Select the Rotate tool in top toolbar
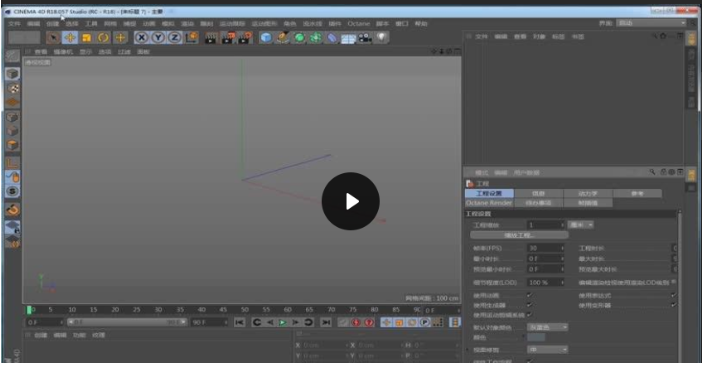702x386 pixels. [103, 38]
